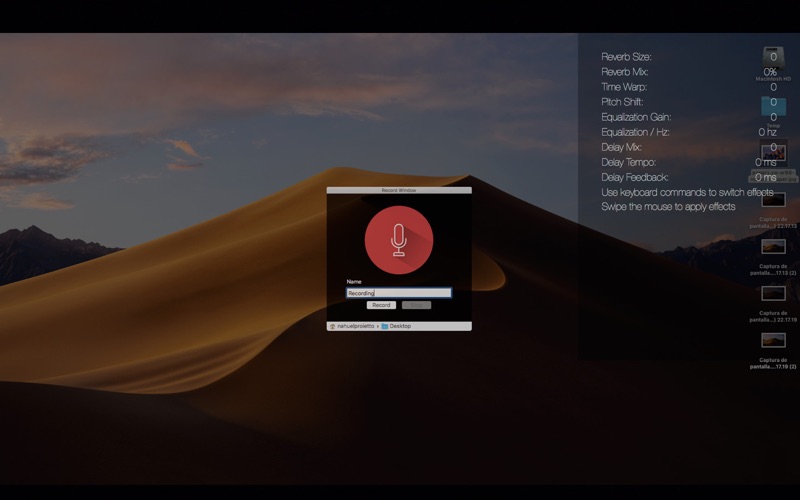
Task: Click the Delay Feedback label
Action: (635, 178)
